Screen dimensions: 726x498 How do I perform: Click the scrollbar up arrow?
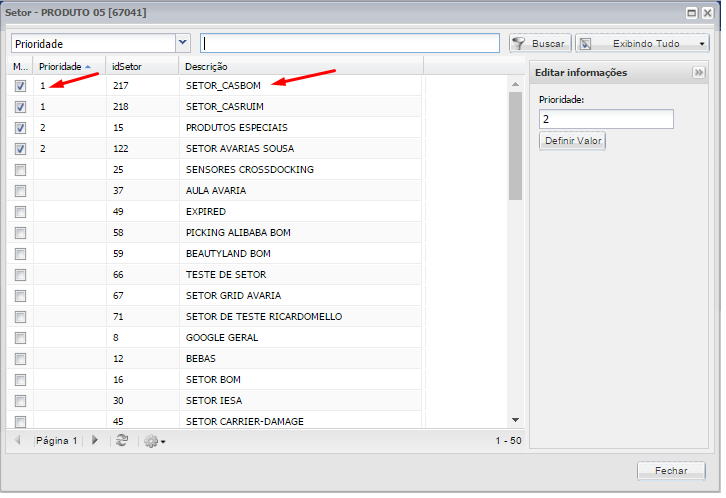point(515,84)
